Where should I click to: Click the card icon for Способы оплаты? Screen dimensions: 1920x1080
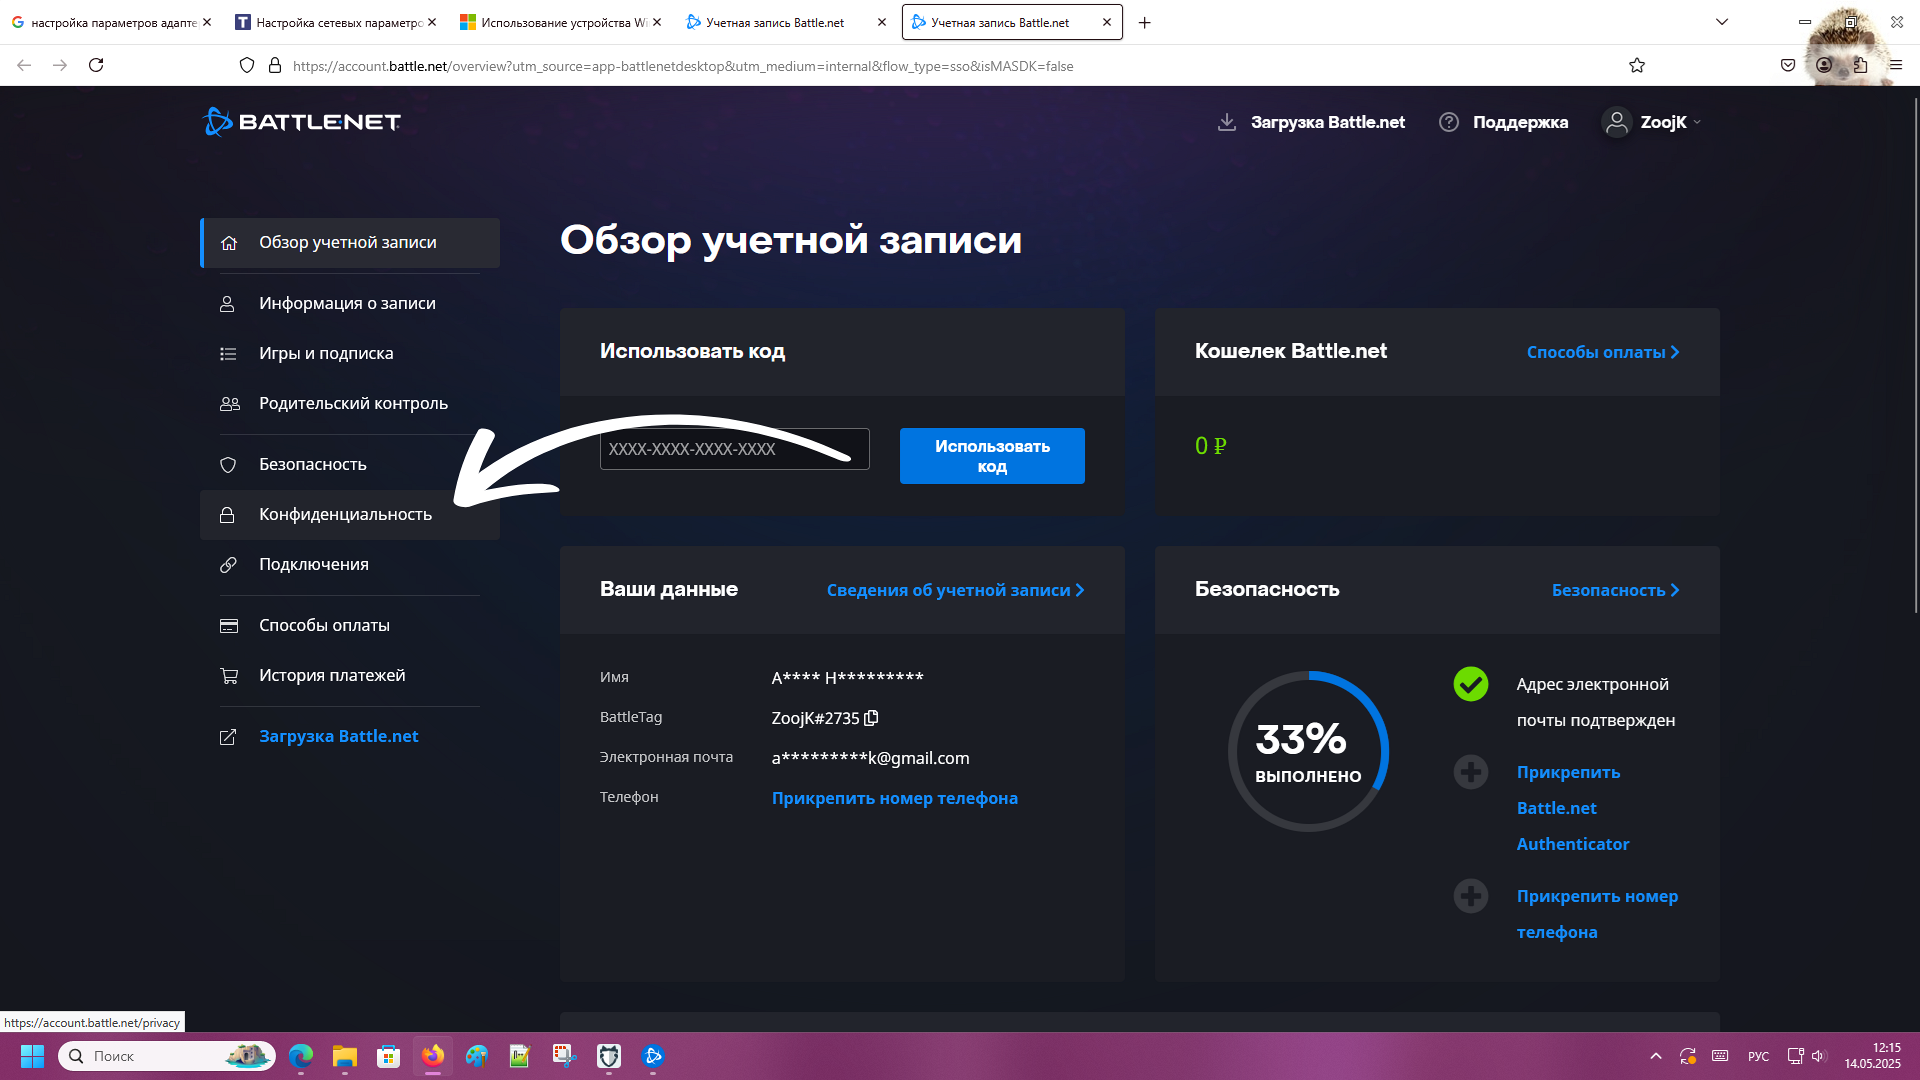[229, 626]
